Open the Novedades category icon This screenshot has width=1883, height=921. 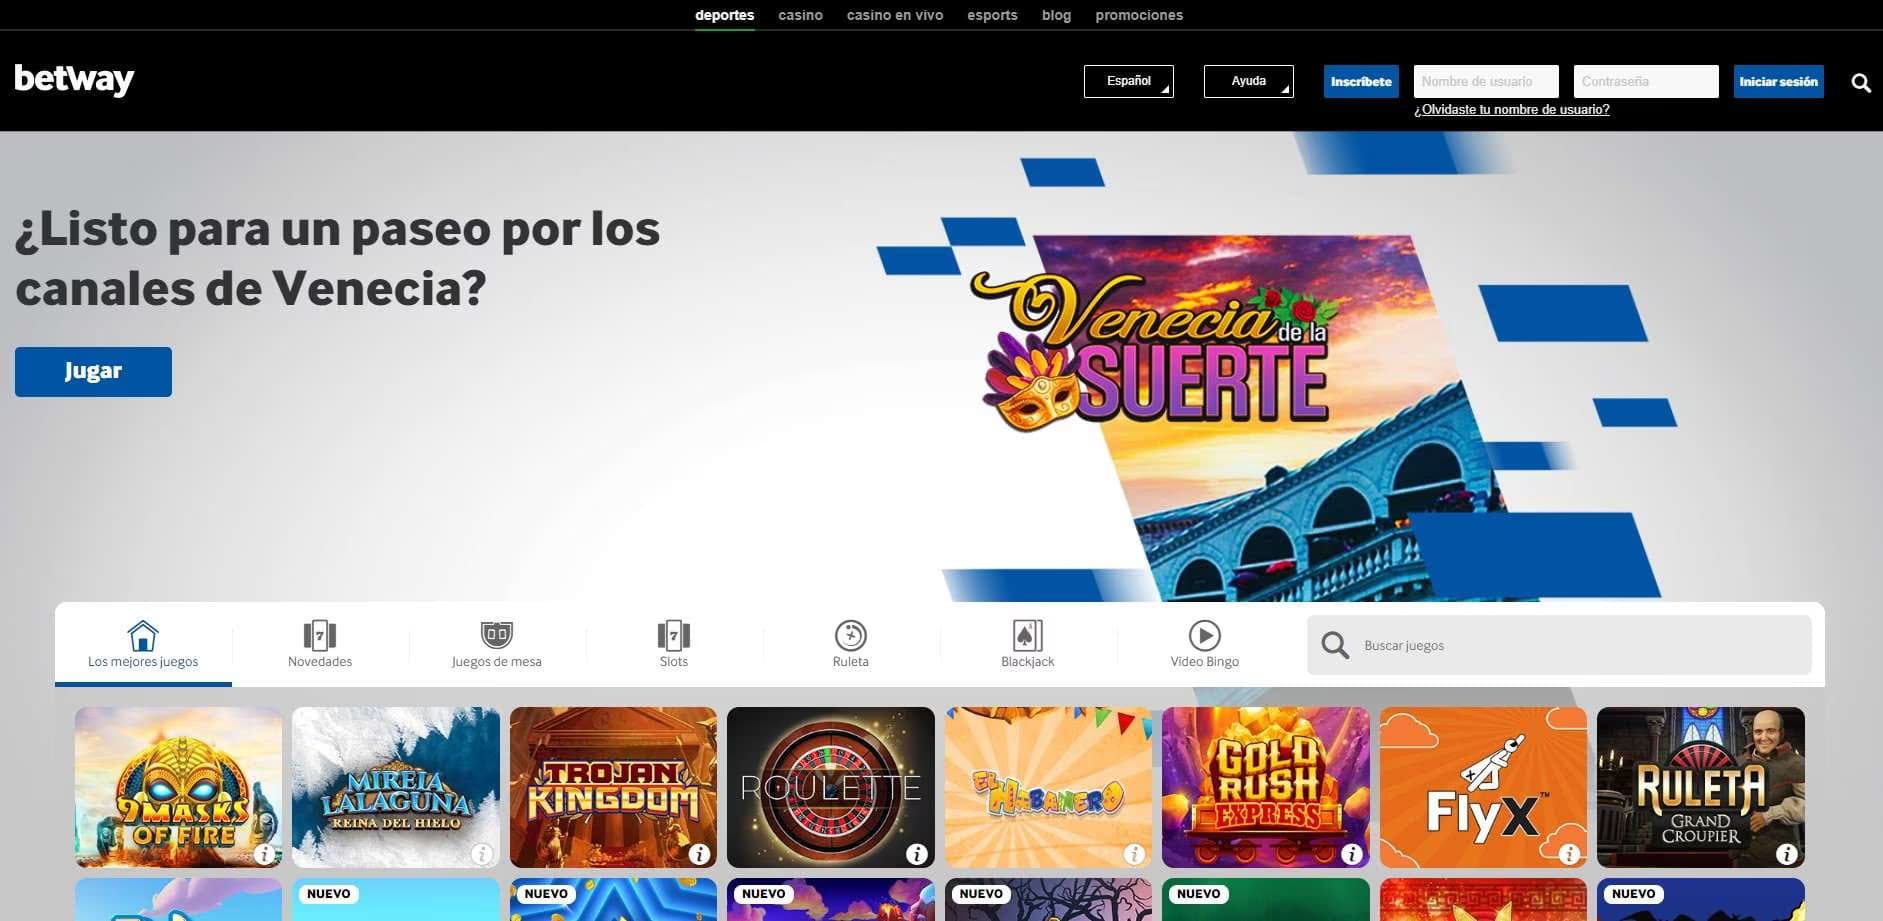point(319,634)
